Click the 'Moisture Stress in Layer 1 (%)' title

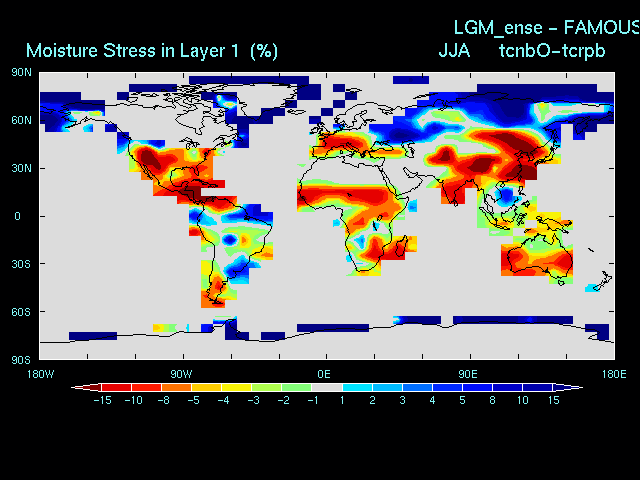(152, 50)
